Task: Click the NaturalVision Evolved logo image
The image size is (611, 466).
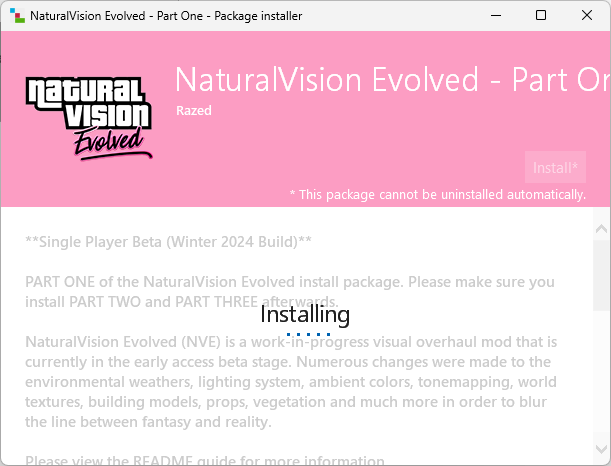Action: [89, 119]
